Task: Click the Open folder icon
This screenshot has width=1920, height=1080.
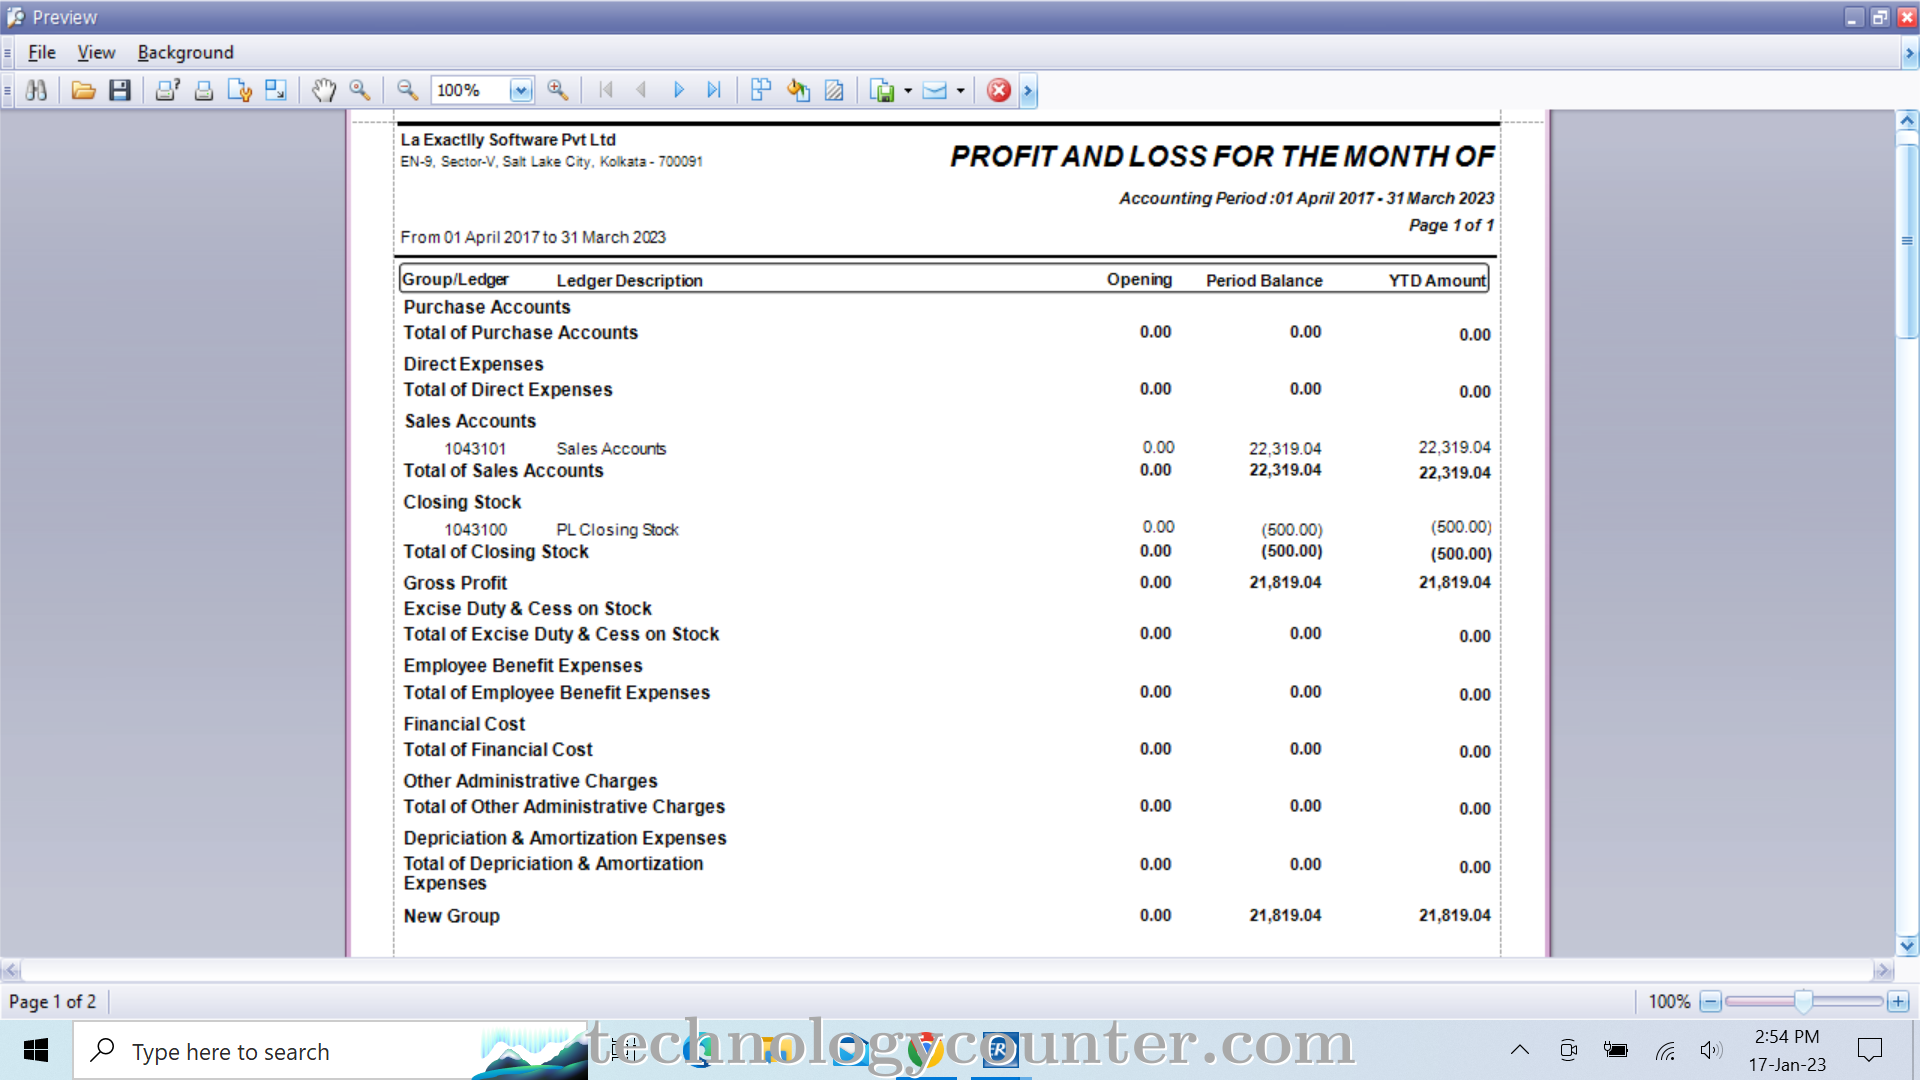Action: 83,91
